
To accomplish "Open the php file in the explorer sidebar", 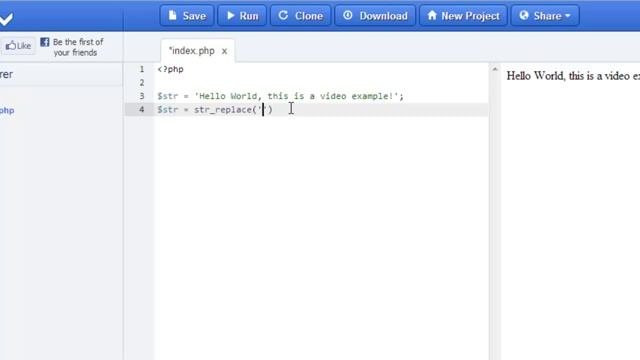I will (x=7, y=111).
